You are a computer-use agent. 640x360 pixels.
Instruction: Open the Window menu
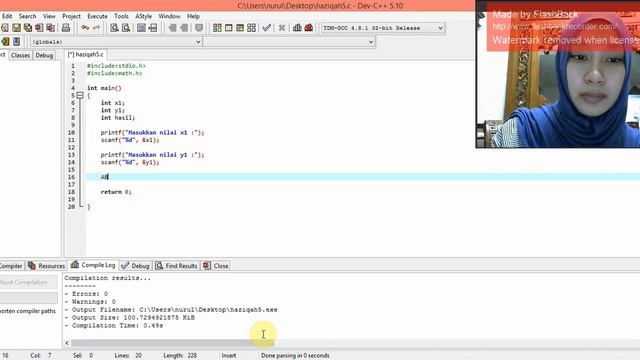tap(169, 16)
